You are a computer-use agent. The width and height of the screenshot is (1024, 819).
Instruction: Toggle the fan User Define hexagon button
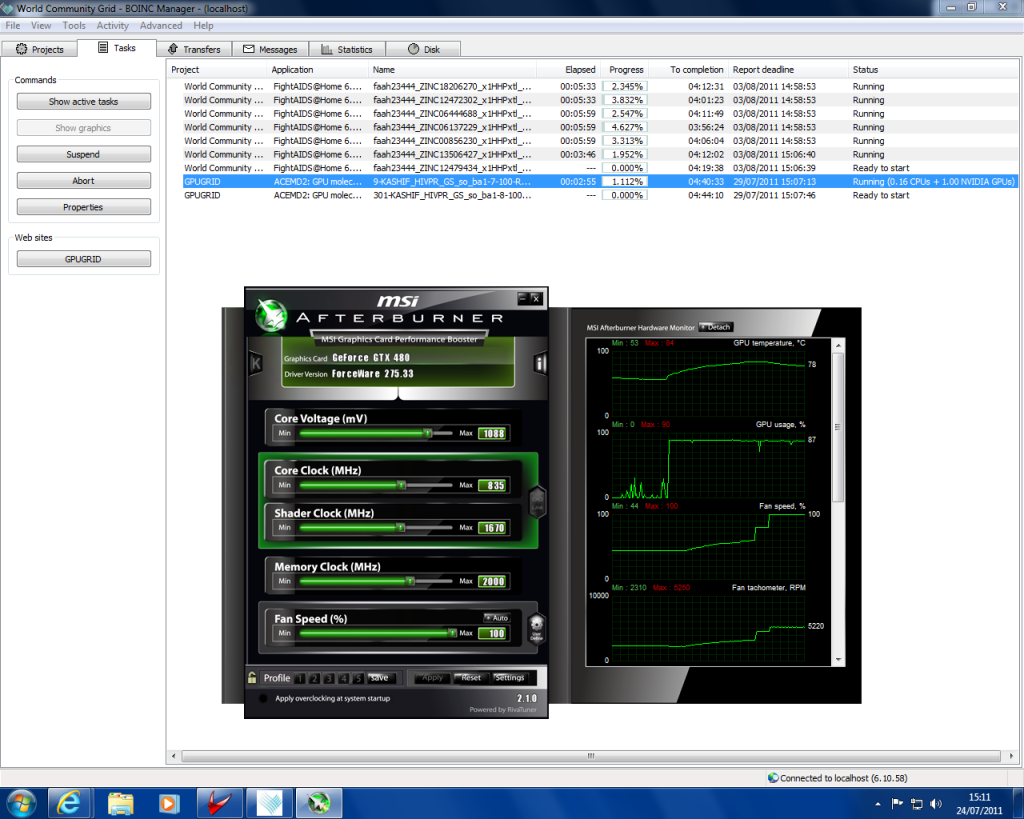pyautogui.click(x=536, y=628)
